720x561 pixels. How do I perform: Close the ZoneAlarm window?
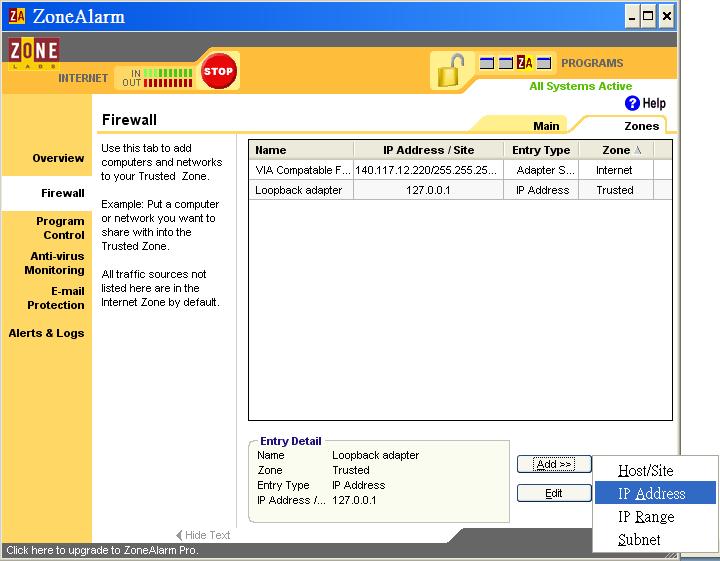667,17
